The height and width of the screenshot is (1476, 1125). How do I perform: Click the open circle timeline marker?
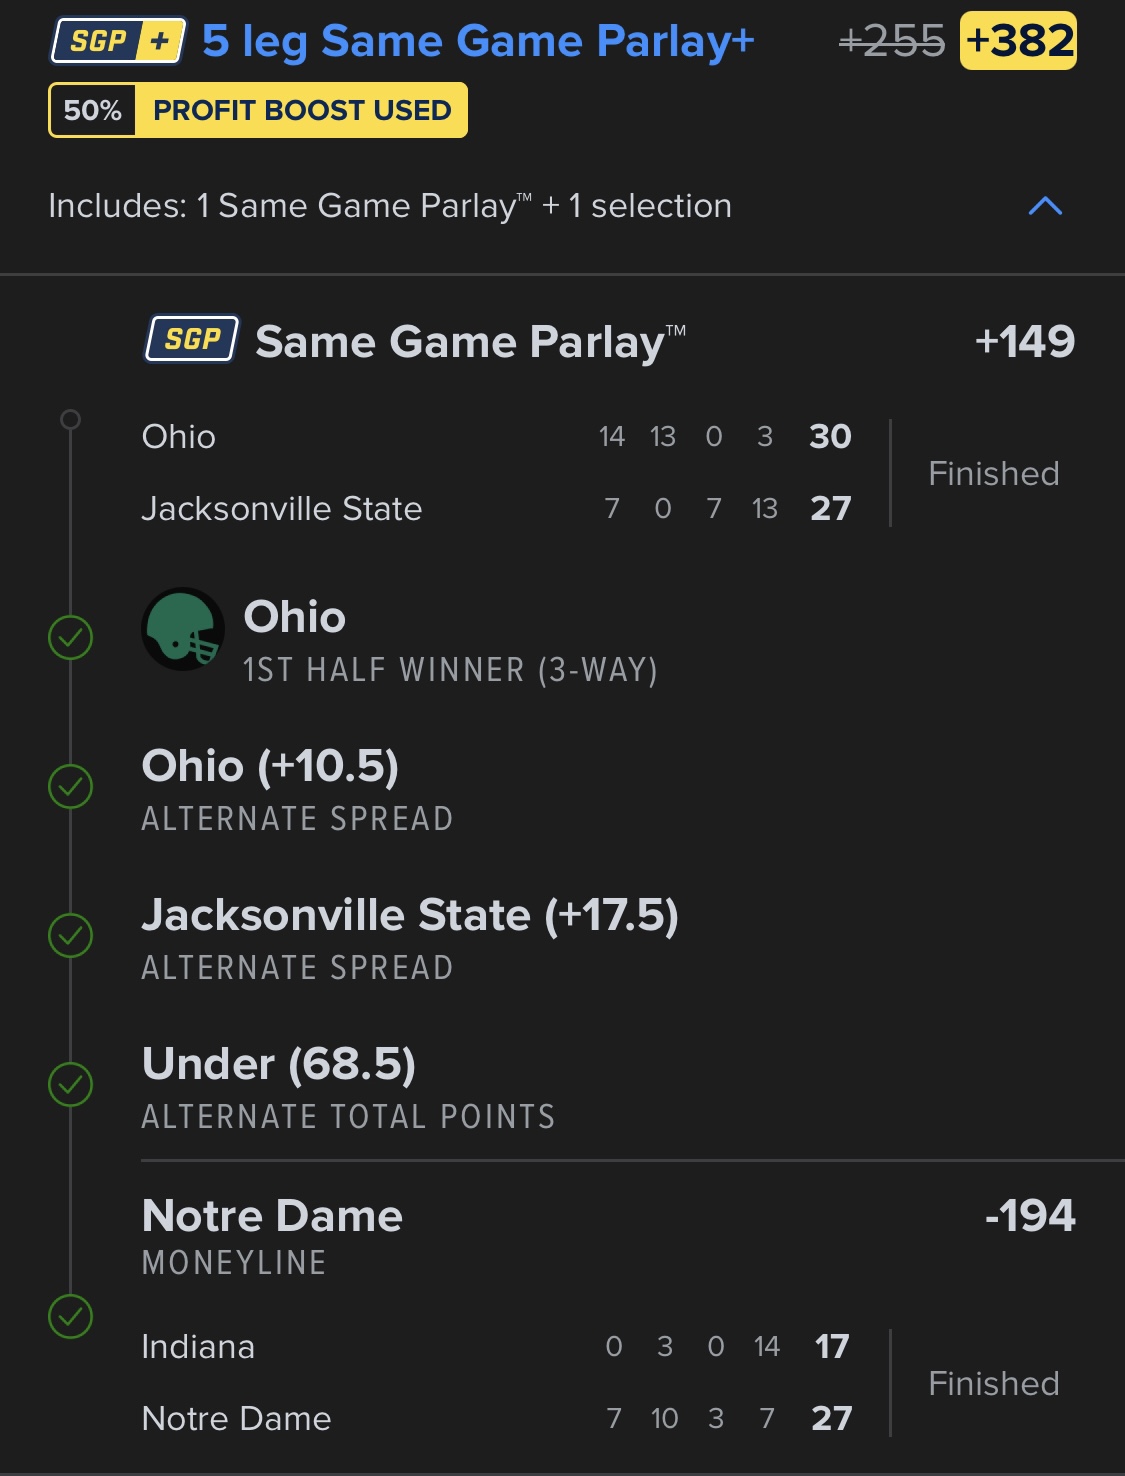(x=70, y=419)
